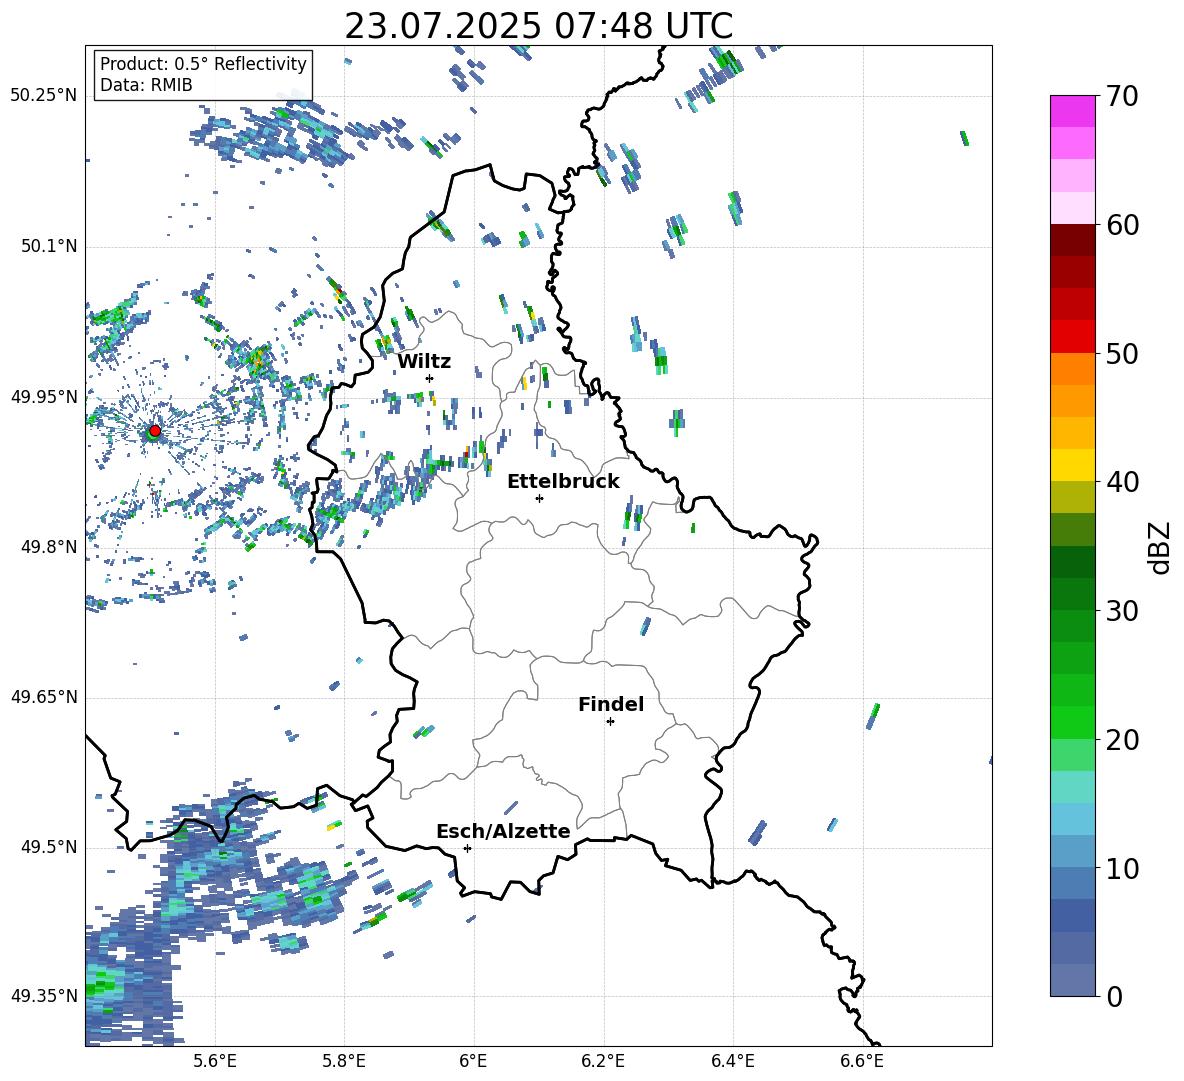Screen dimensions: 1184x1081
Task: Click the Ettelbruck station cross marker
Action: tap(539, 498)
